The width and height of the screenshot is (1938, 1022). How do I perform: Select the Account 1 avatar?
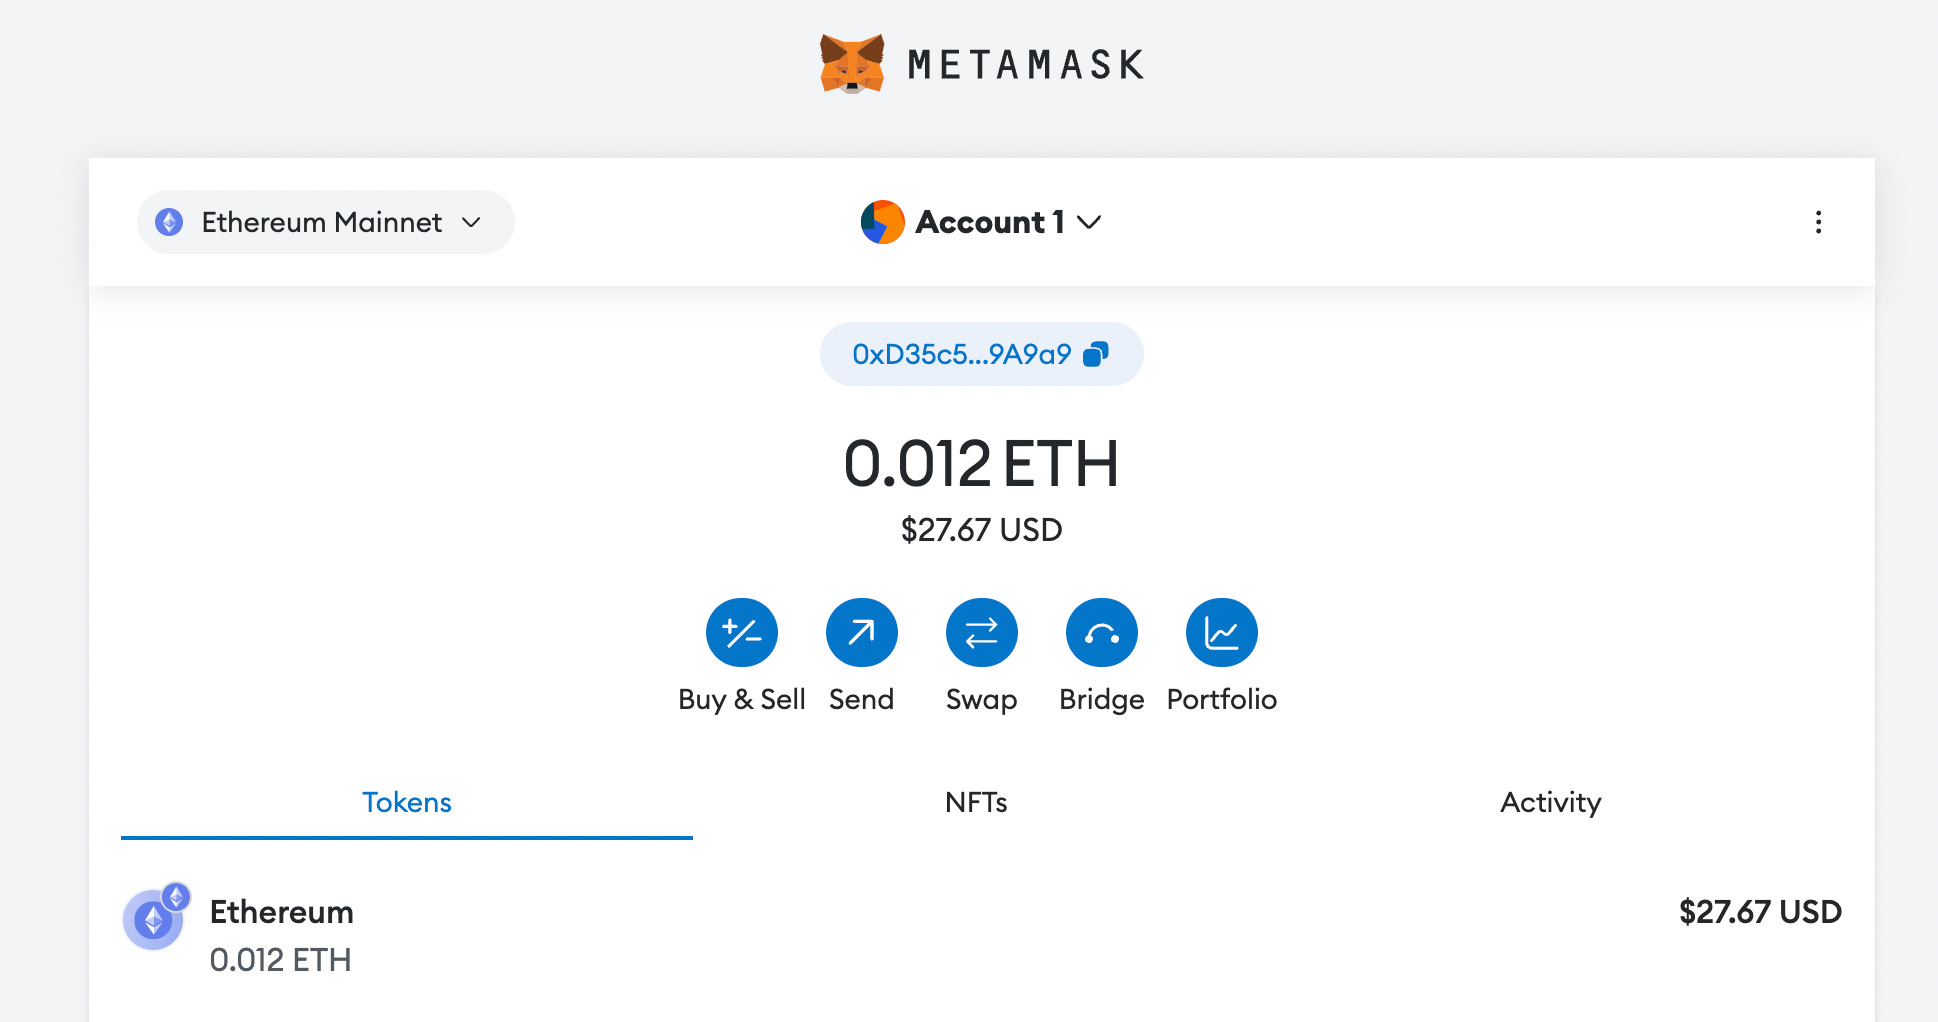point(883,222)
